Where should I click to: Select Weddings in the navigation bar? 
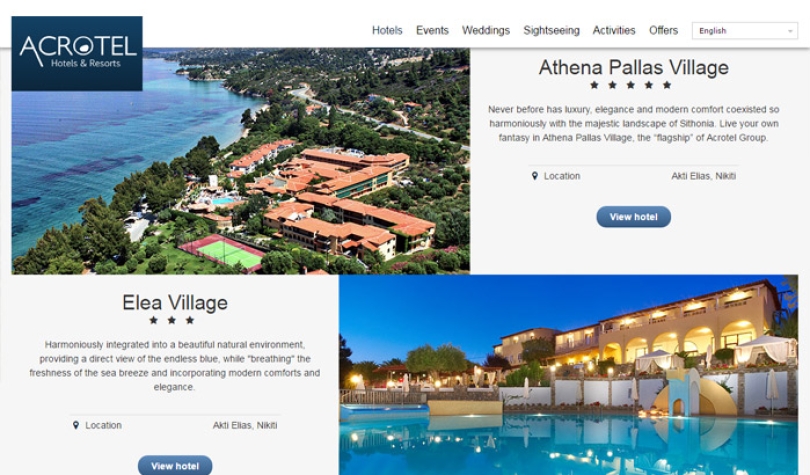(486, 30)
